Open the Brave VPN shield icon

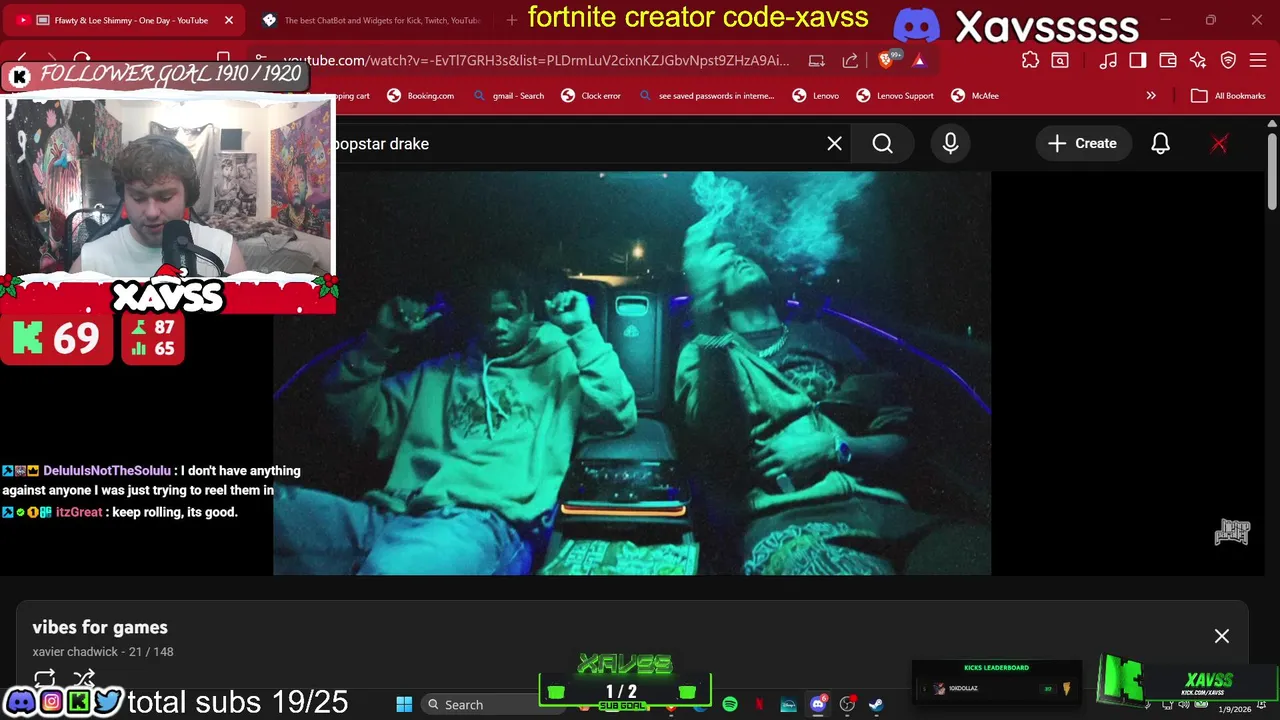point(1228,60)
